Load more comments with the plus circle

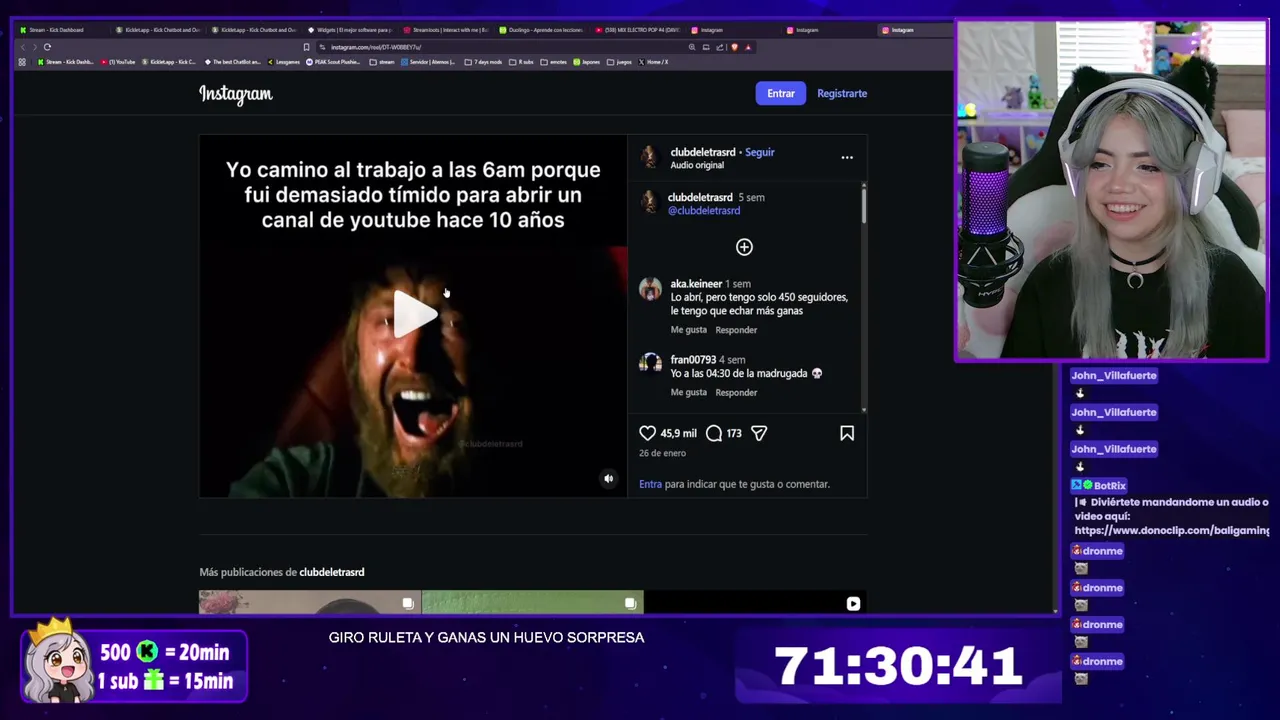(x=744, y=247)
